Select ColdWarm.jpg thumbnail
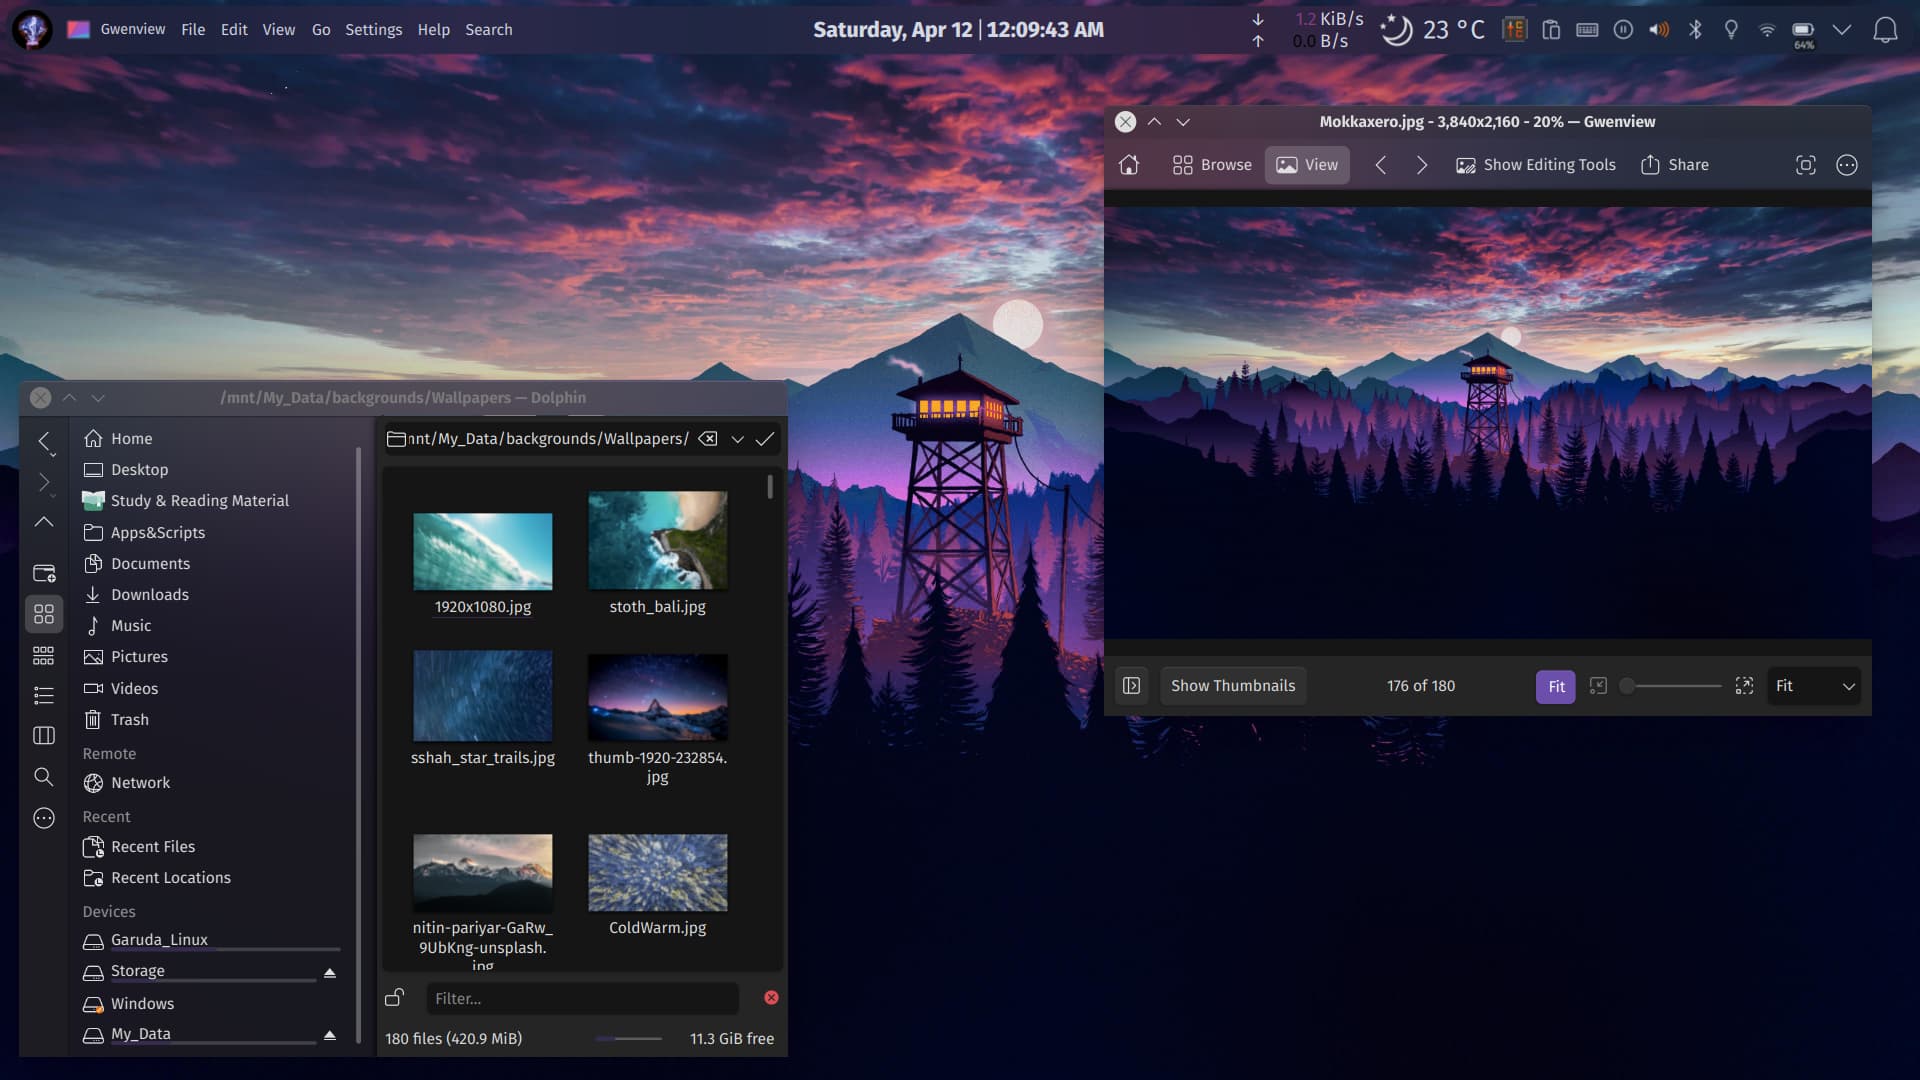This screenshot has width=1920, height=1080. coord(657,873)
